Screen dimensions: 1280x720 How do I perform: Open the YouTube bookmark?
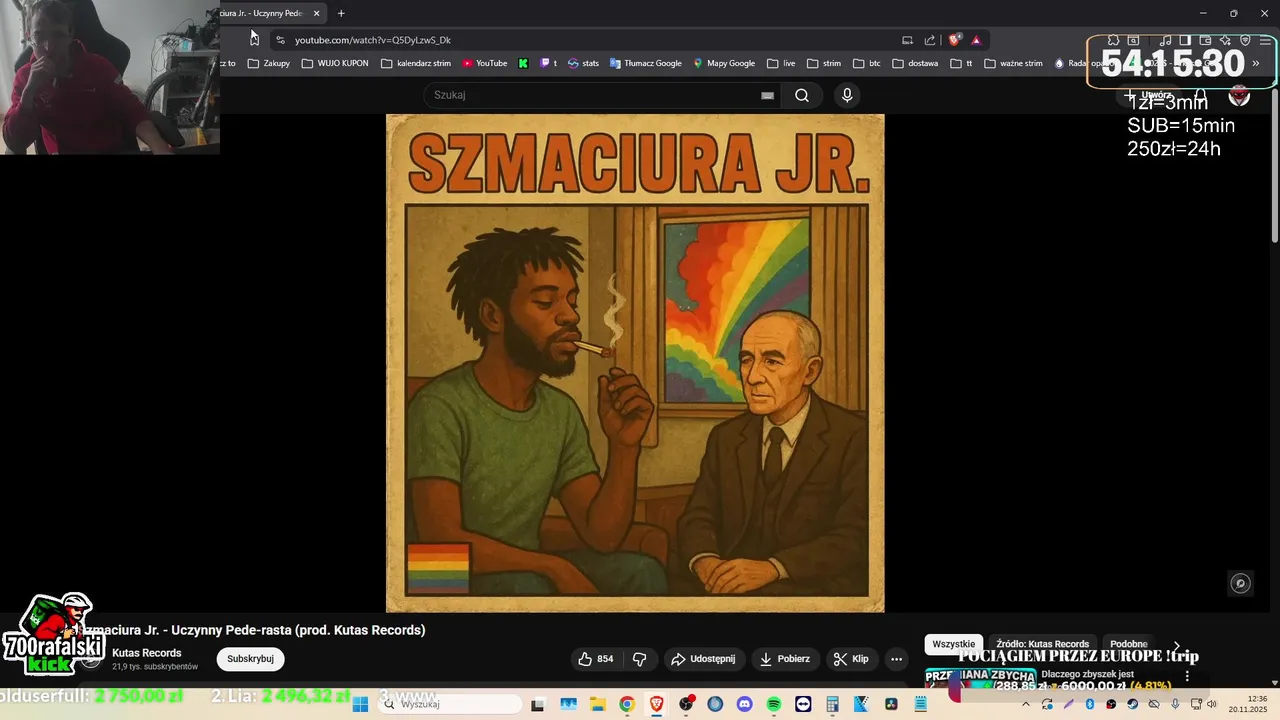coord(485,63)
